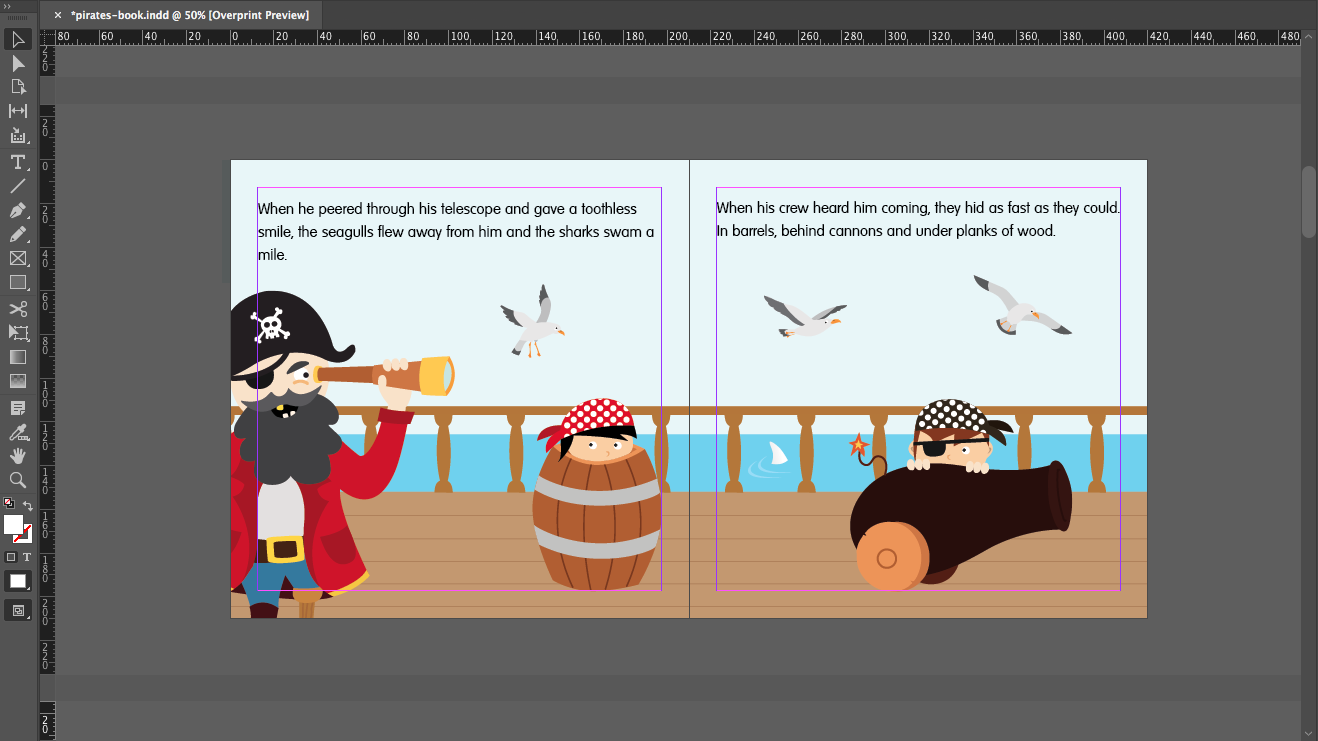Screen dimensions: 1318x741
Task: Apply default fill and stroke
Action: pos(7,503)
